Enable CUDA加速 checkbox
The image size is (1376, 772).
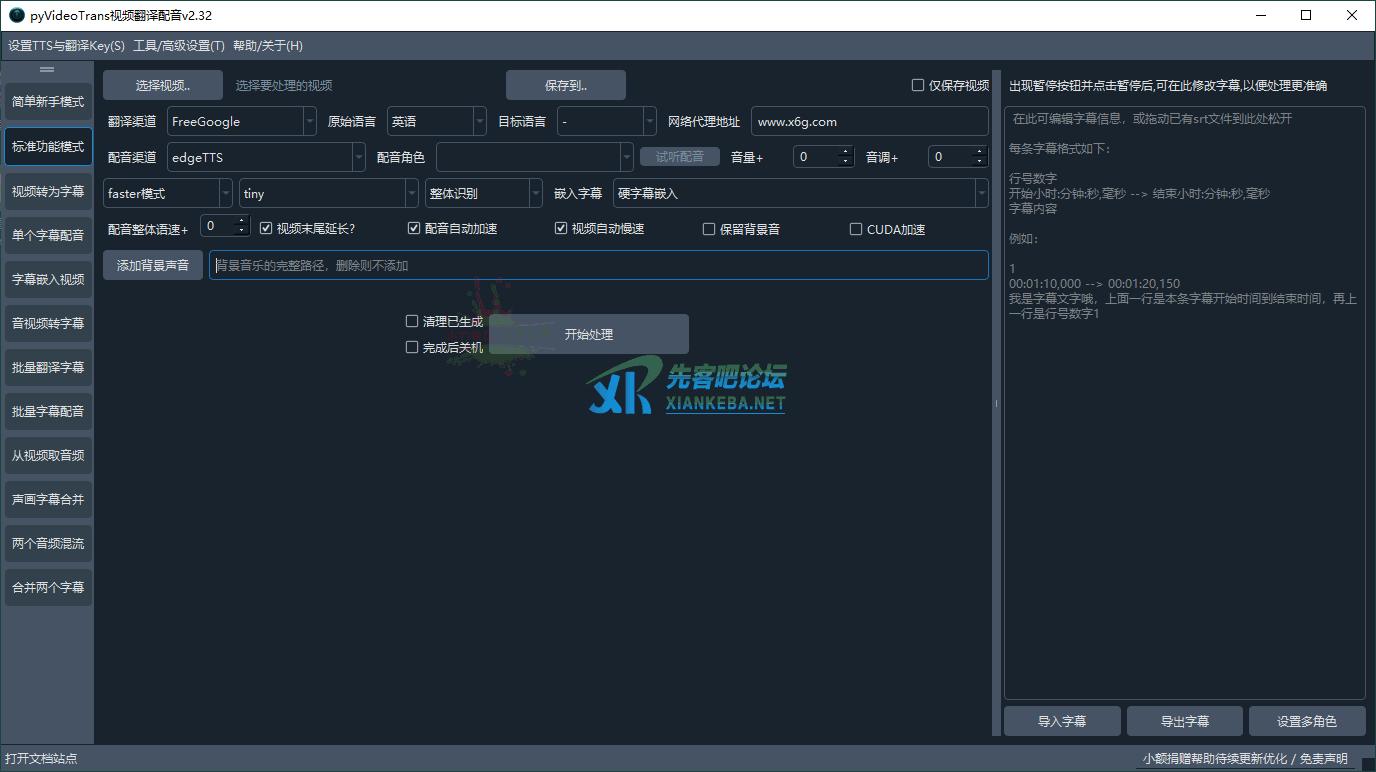click(856, 229)
